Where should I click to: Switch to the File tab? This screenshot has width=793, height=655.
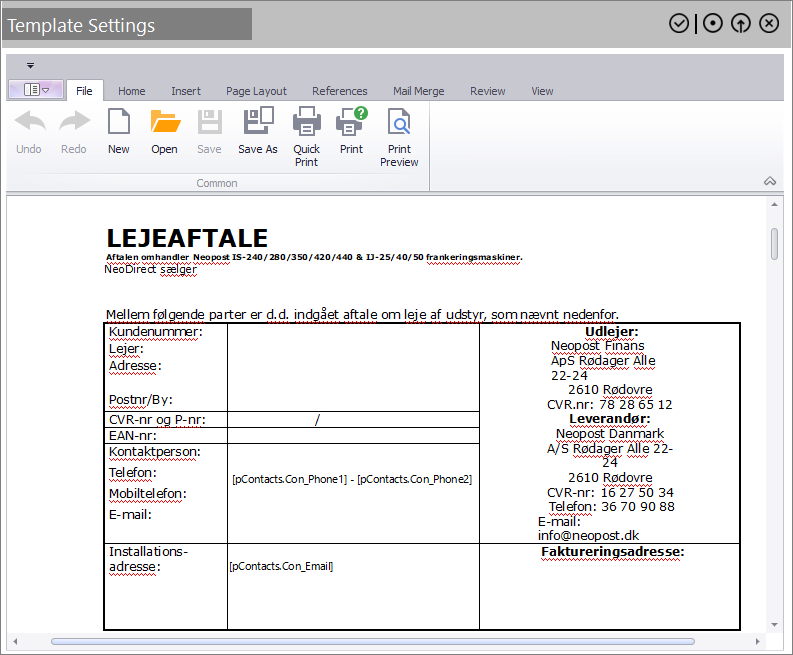tap(84, 91)
